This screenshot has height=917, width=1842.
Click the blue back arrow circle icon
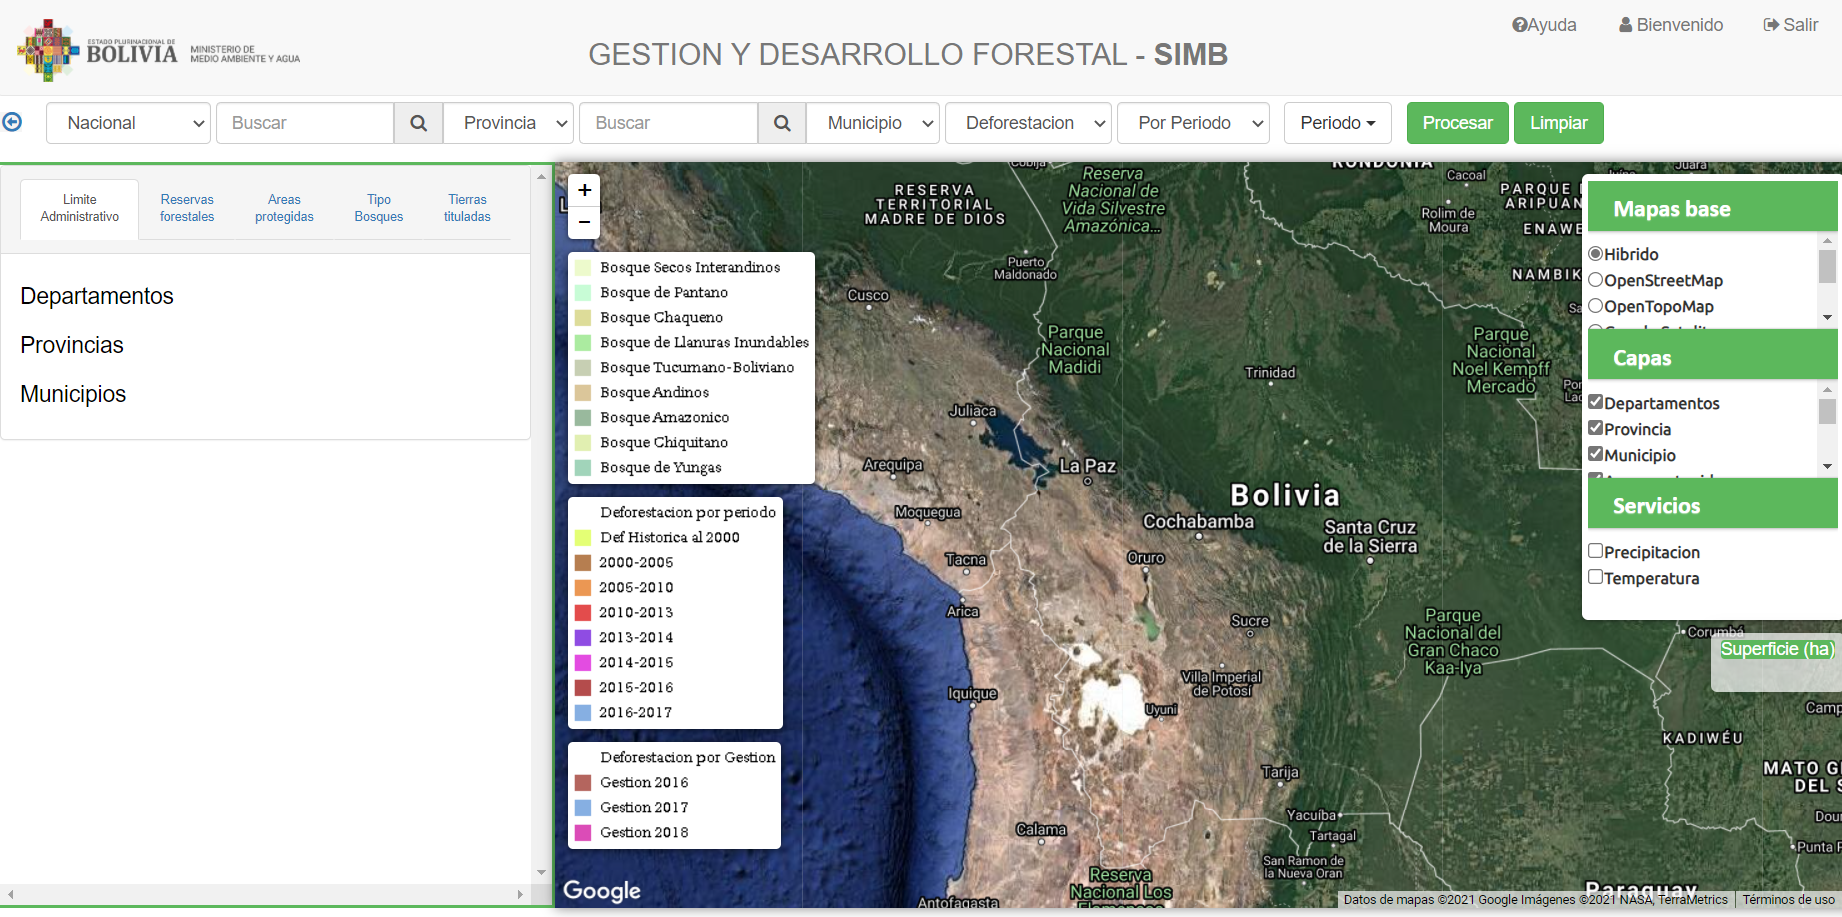[12, 122]
